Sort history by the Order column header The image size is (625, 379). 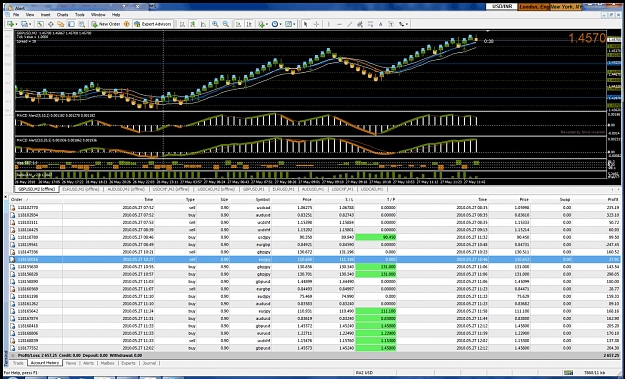[35, 199]
